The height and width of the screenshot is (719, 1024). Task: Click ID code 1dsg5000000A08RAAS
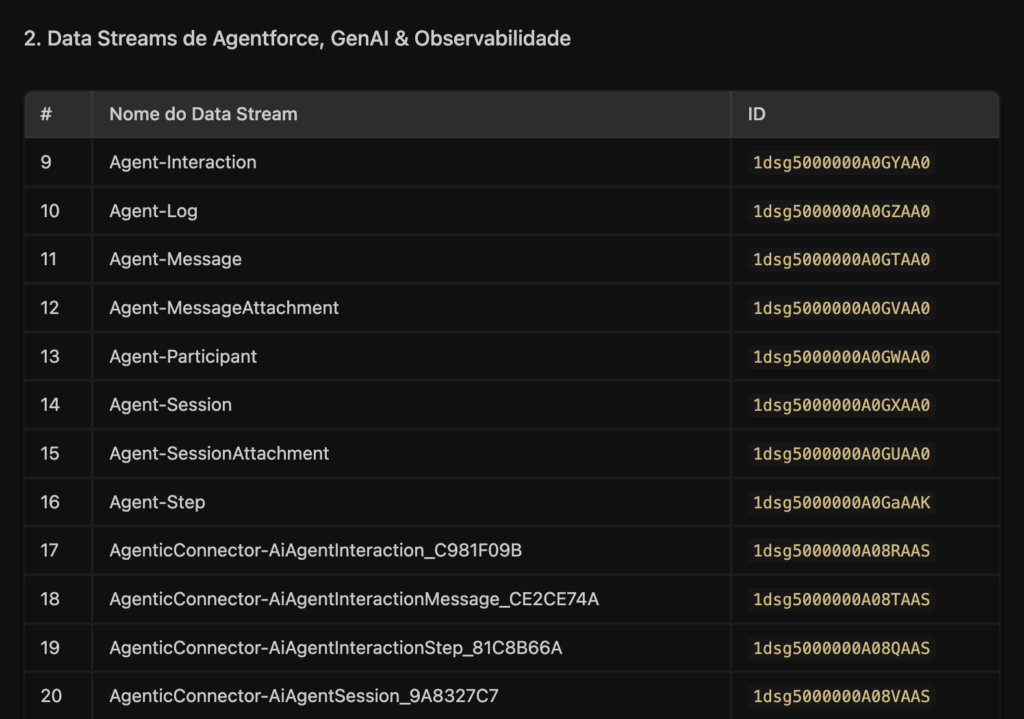(x=841, y=551)
